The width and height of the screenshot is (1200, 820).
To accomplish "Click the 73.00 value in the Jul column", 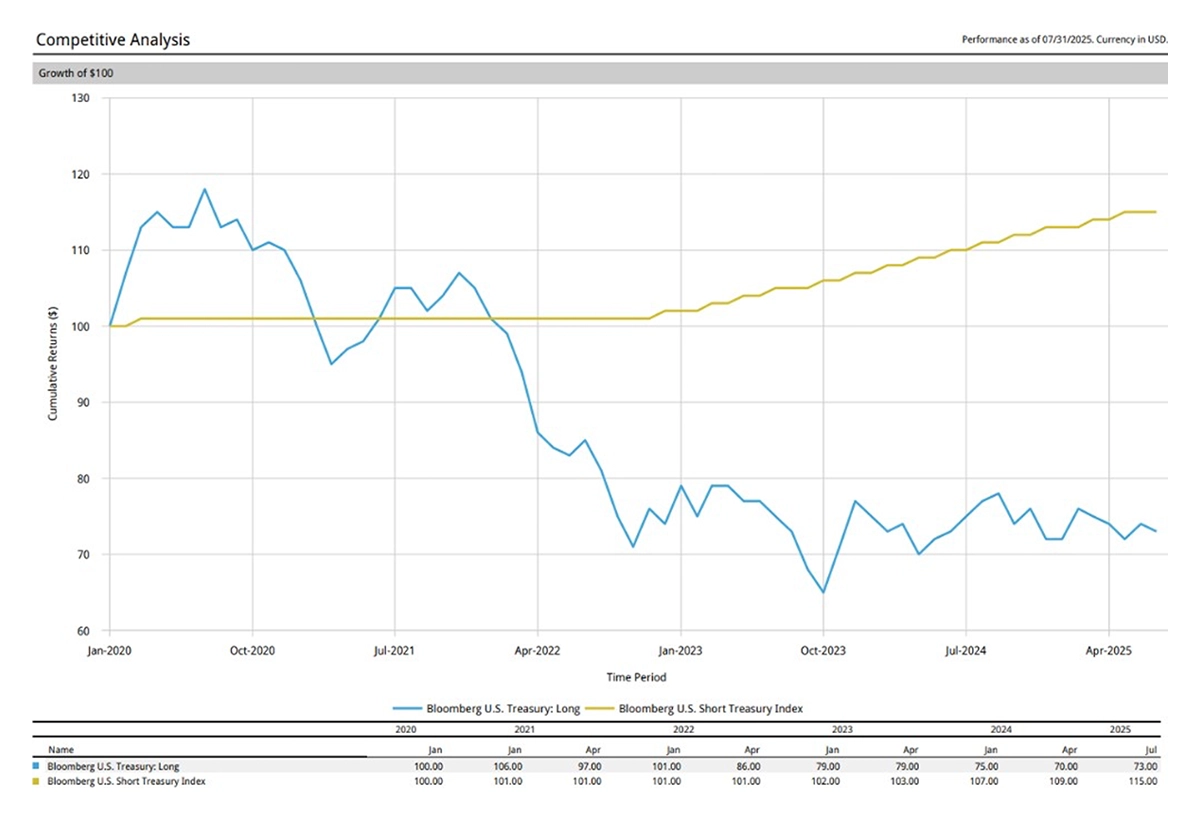I will click(x=1146, y=765).
